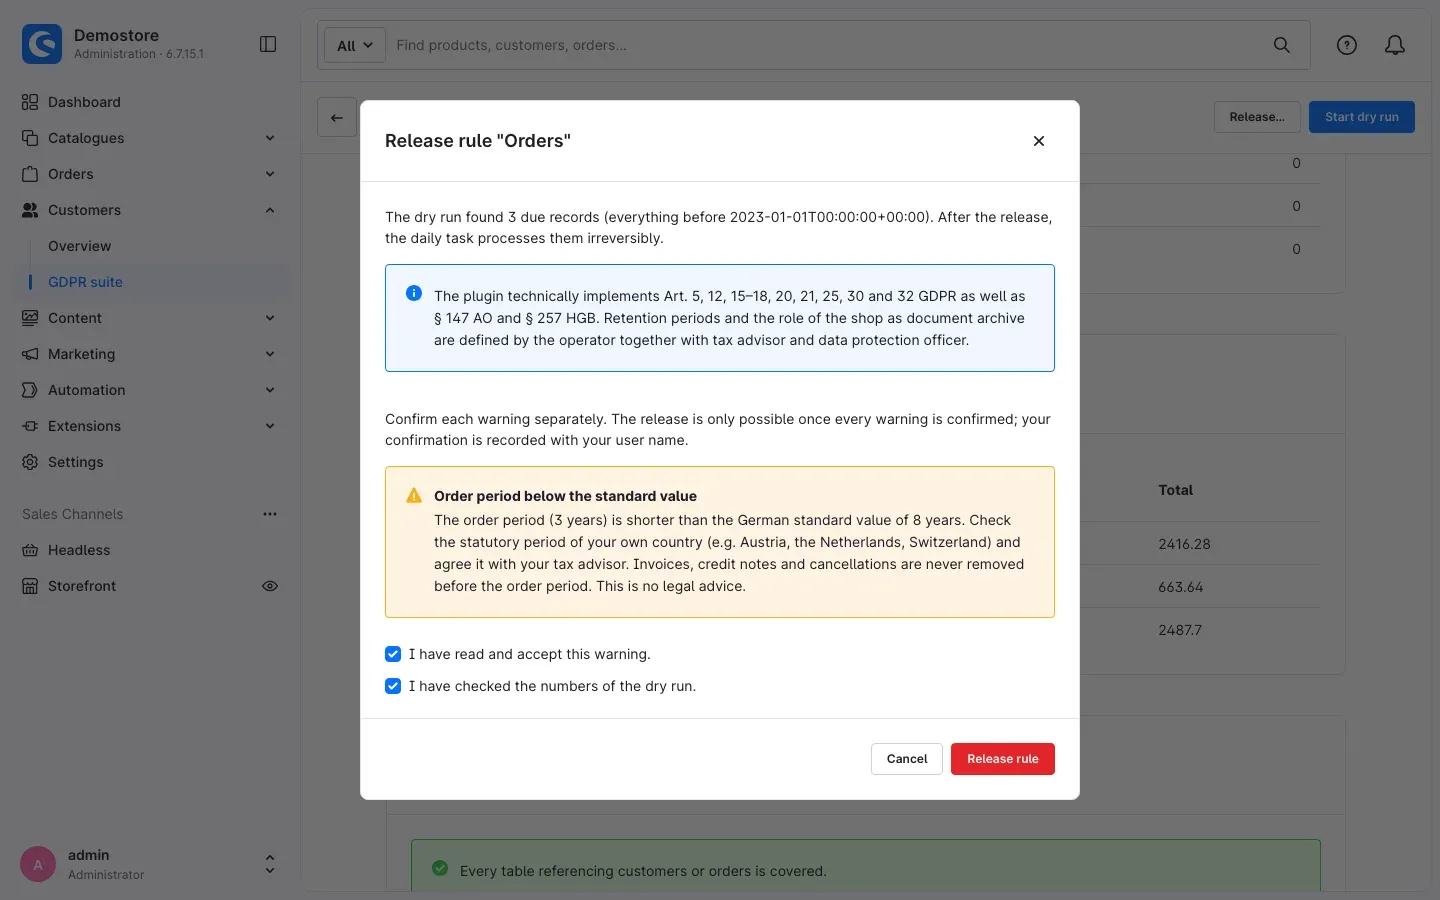Click the table value 663.64
The width and height of the screenshot is (1440, 900).
coord(1181,587)
